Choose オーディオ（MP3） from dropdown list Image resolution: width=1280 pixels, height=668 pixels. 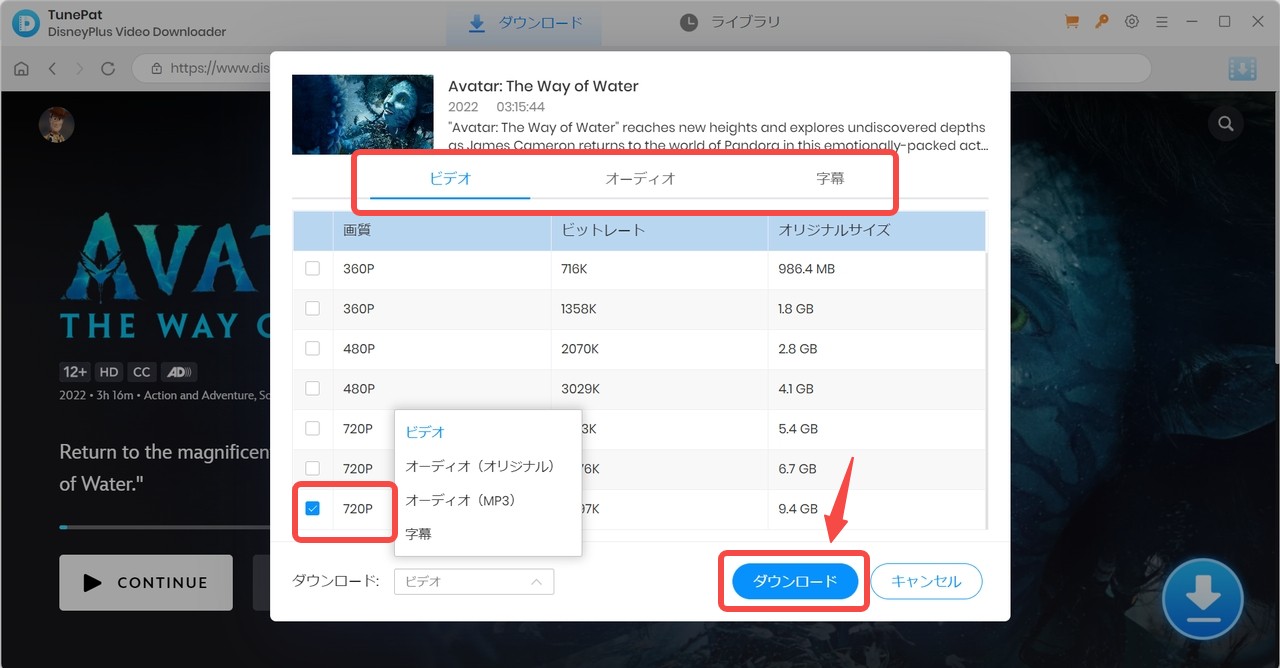(460, 500)
